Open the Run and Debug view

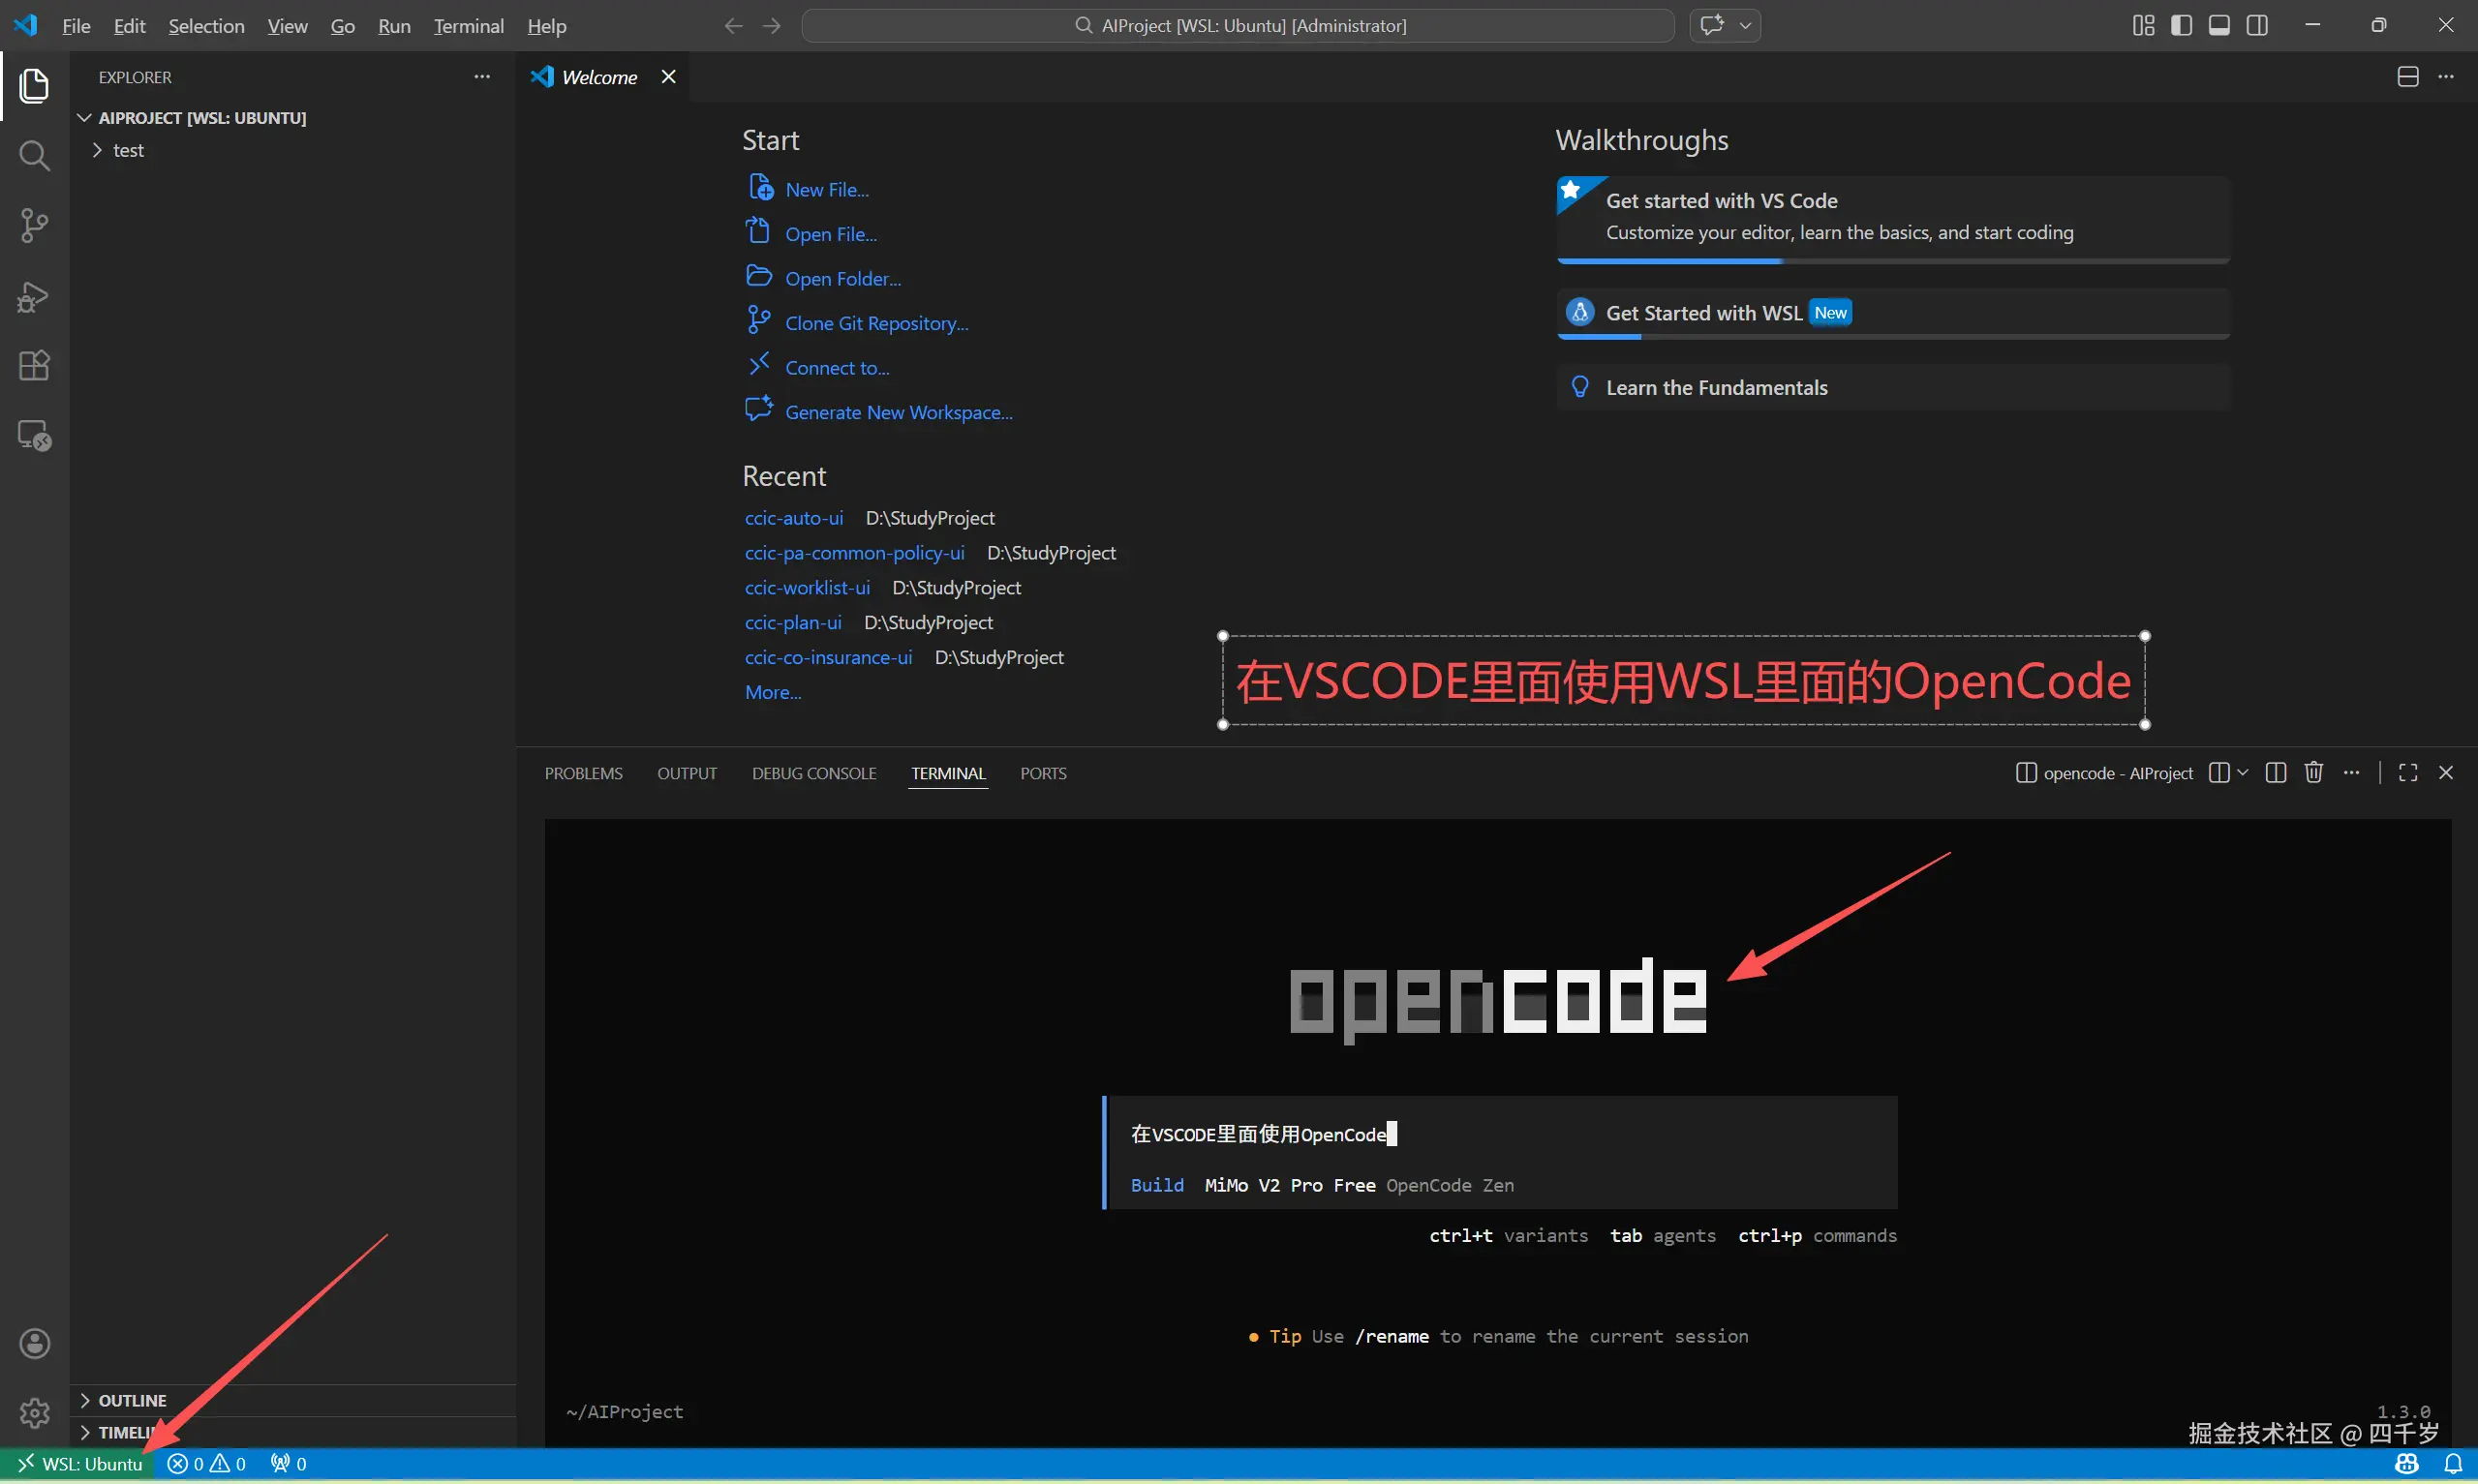[34, 296]
